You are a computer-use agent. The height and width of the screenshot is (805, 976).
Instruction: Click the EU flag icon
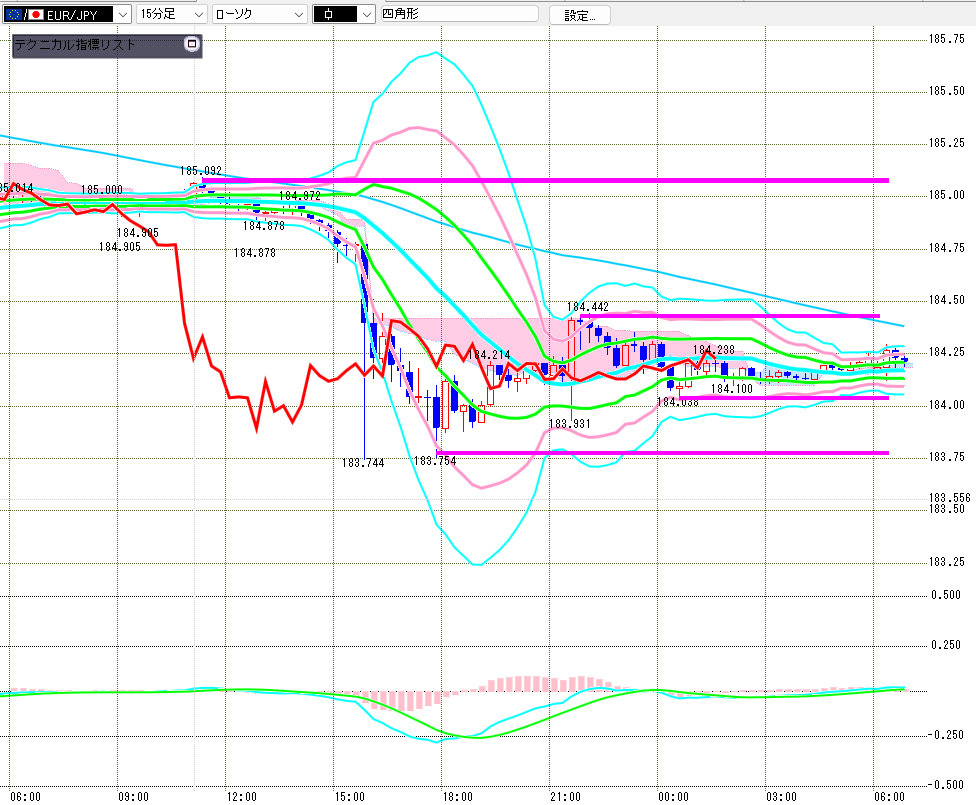pos(14,14)
